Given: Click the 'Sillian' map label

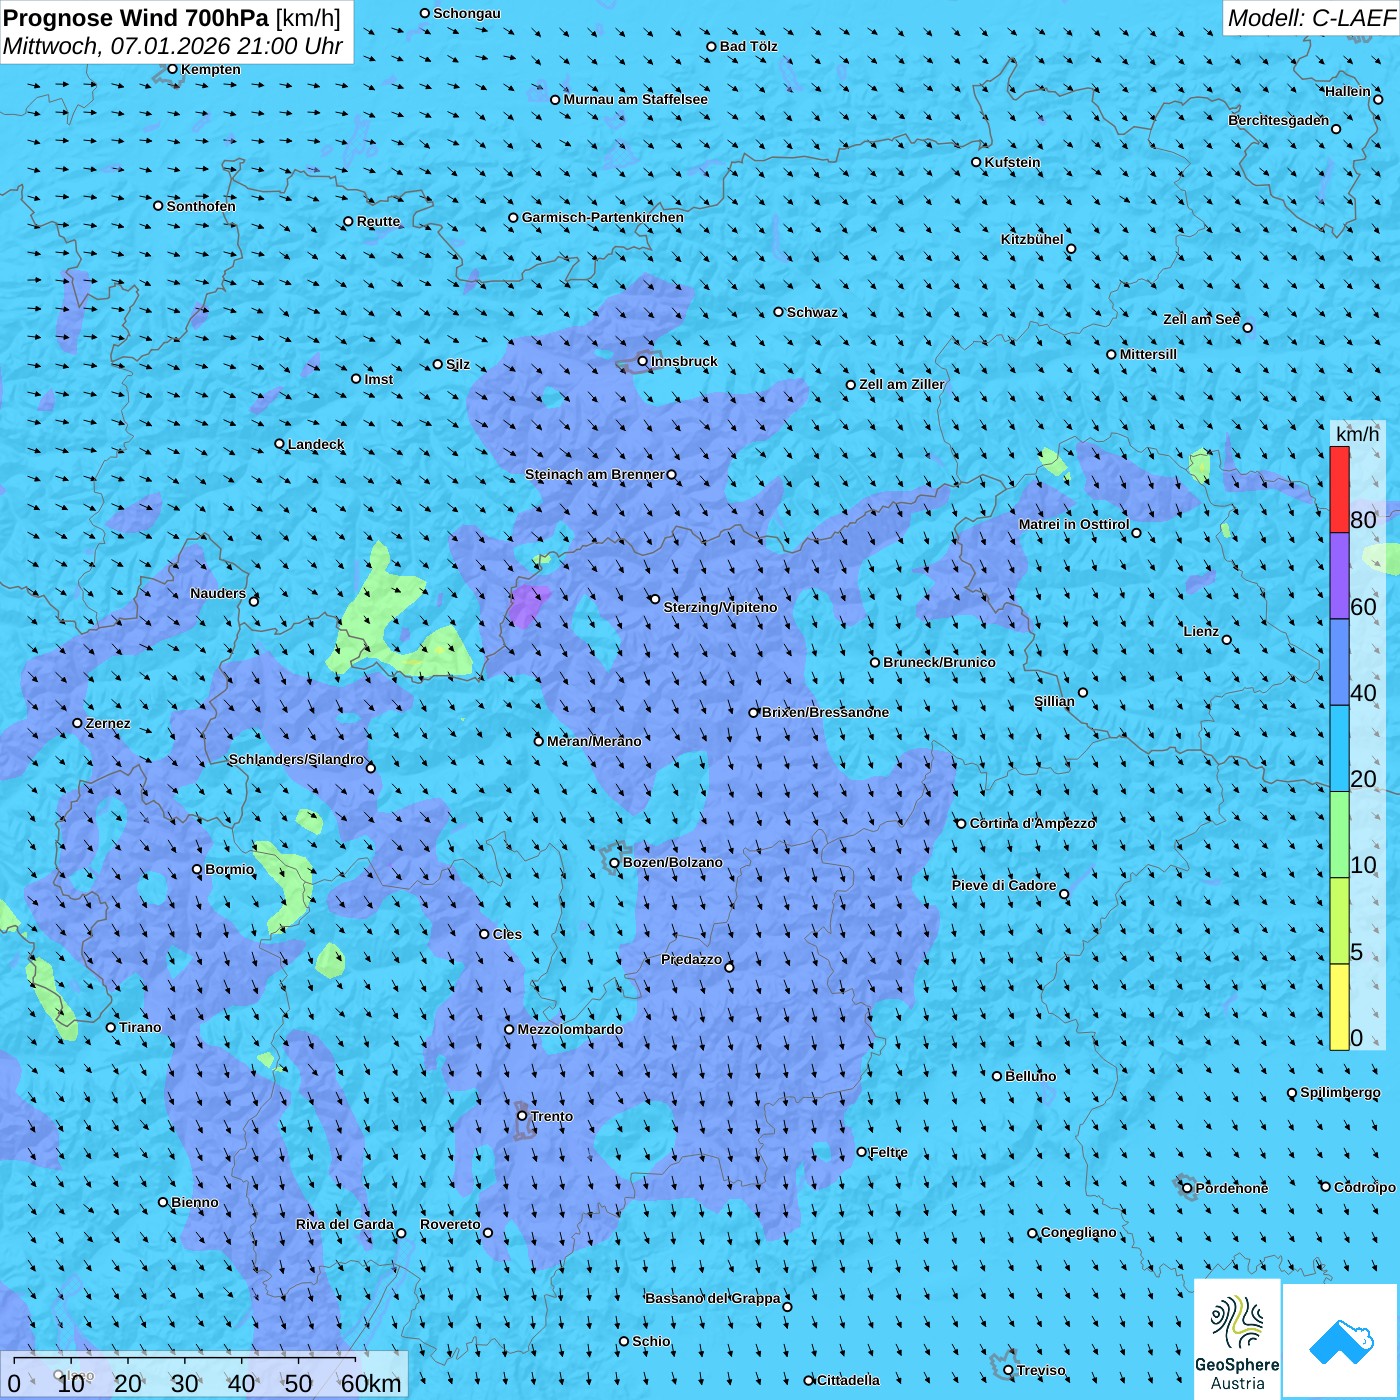Looking at the screenshot, I should click(x=1054, y=701).
